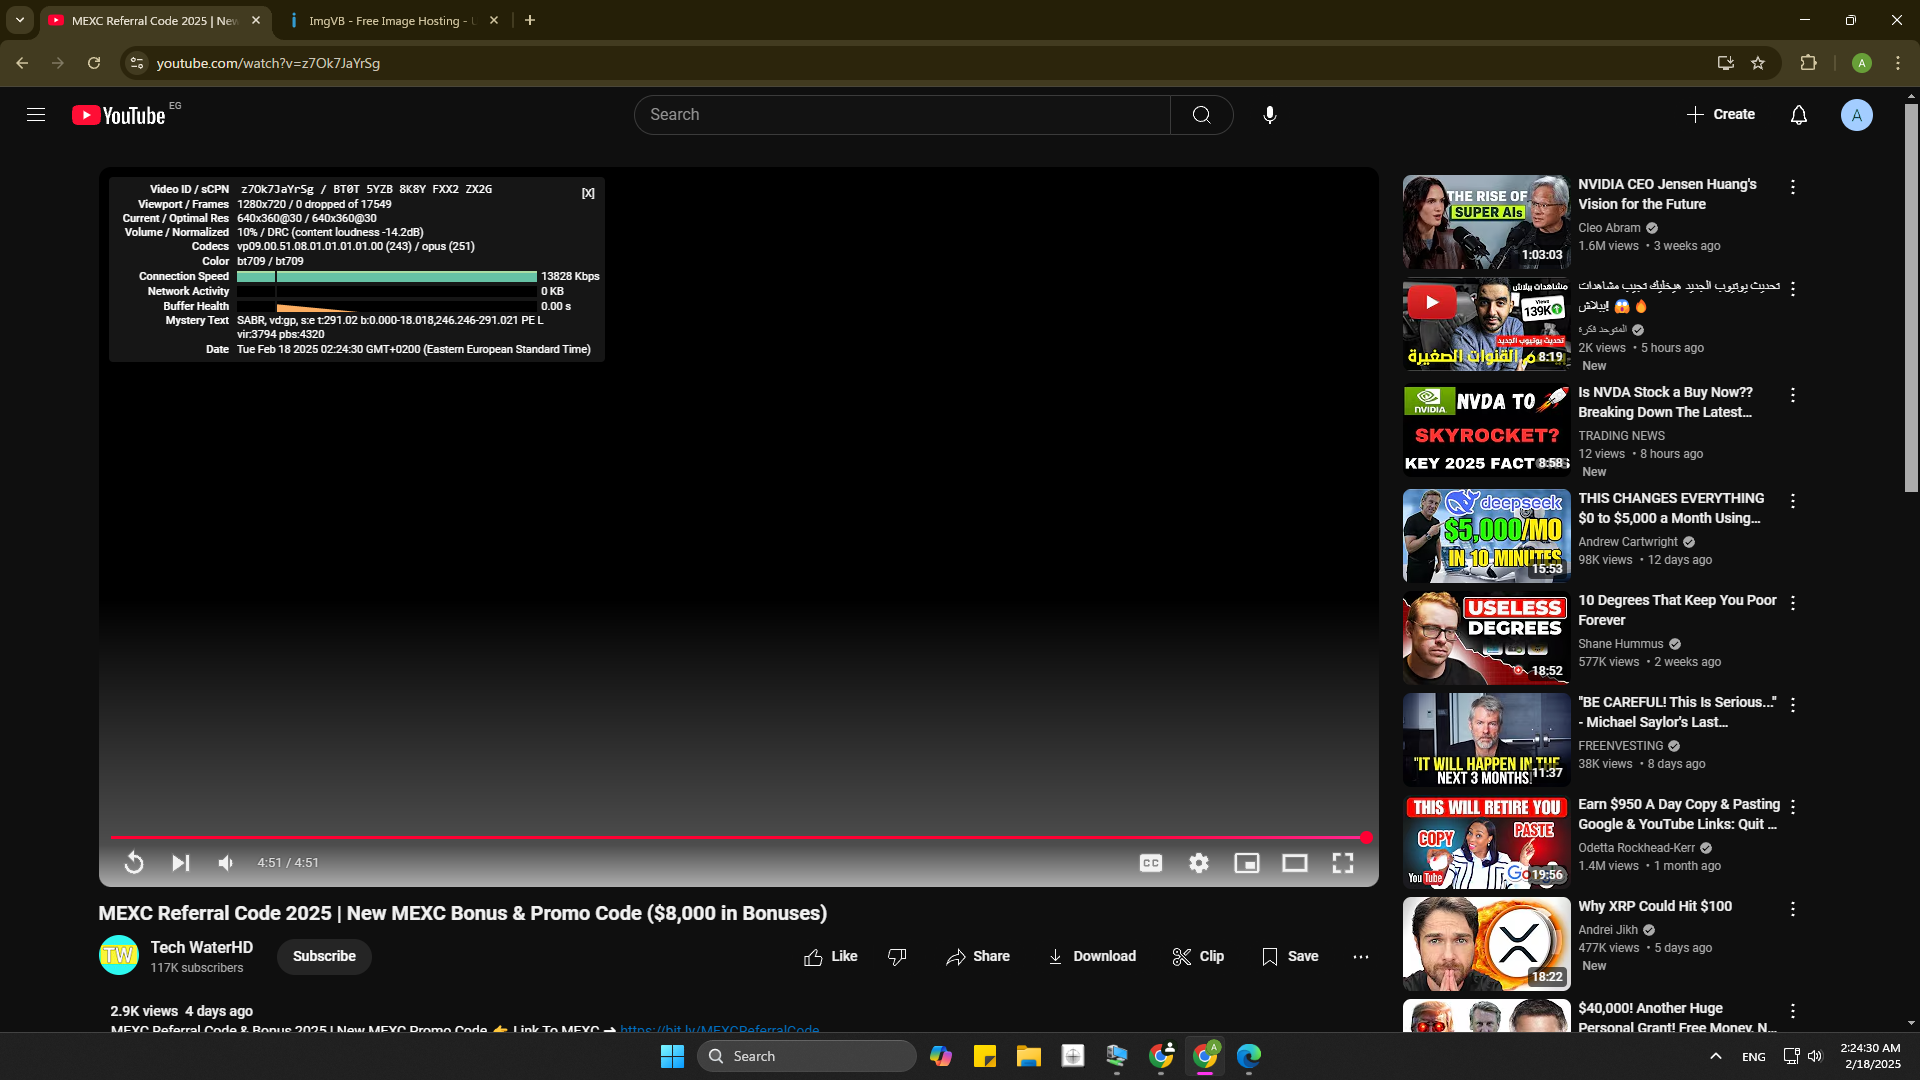Screen dimensions: 1920x1080
Task: Open player settings gear icon
Action: click(1199, 863)
